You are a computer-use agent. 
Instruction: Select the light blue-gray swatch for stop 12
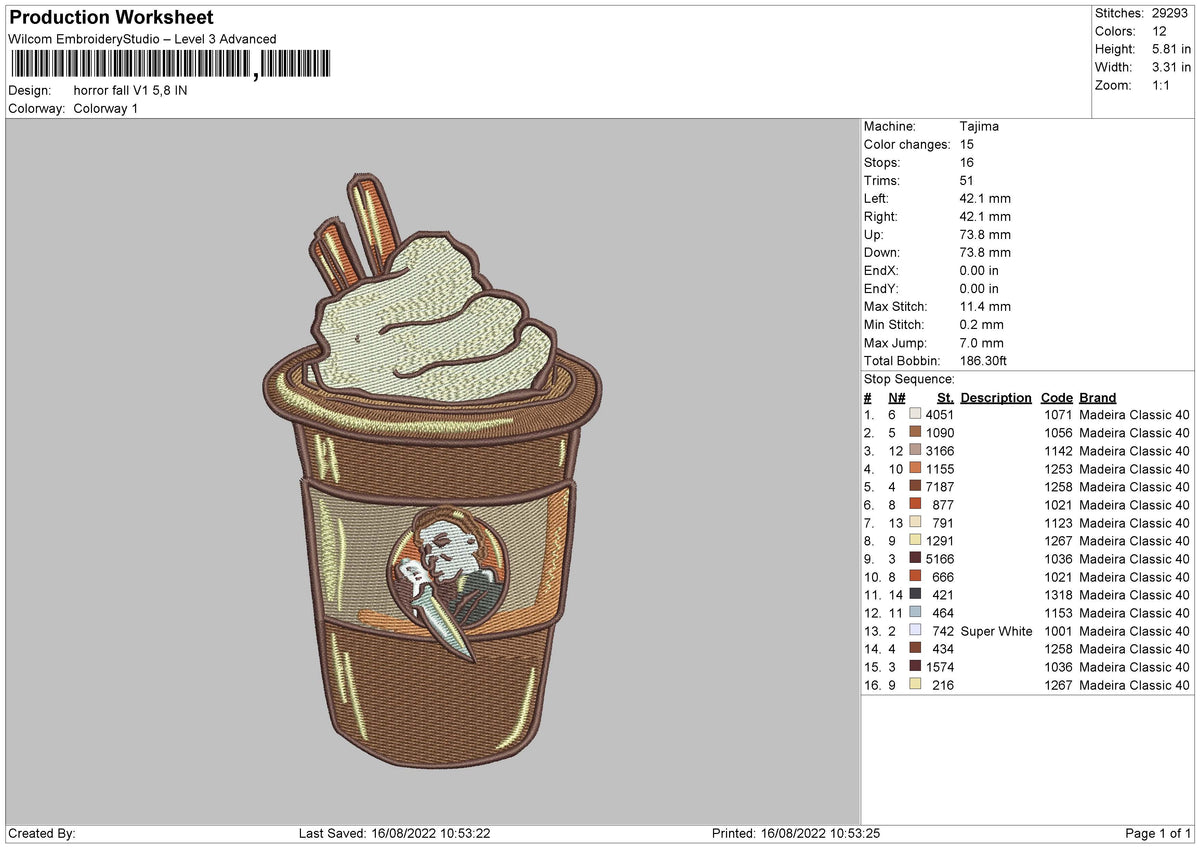(x=915, y=613)
